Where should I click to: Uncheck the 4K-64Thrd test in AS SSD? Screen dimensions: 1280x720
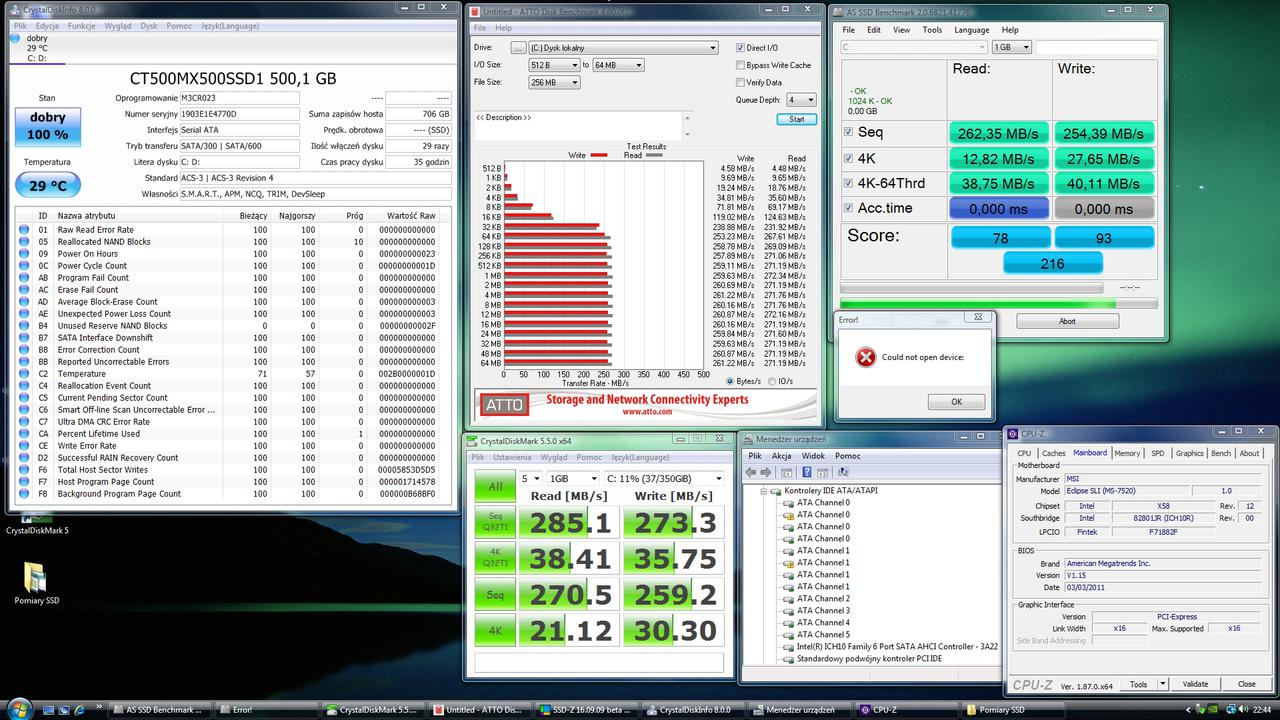849,183
